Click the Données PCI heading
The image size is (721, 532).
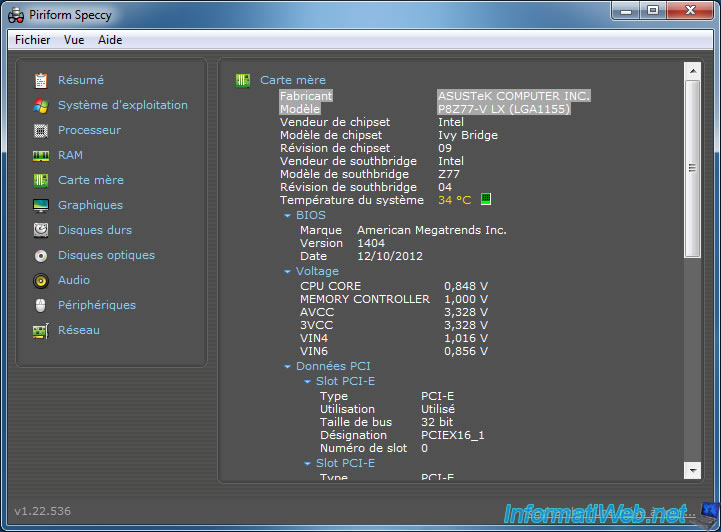[x=333, y=366]
